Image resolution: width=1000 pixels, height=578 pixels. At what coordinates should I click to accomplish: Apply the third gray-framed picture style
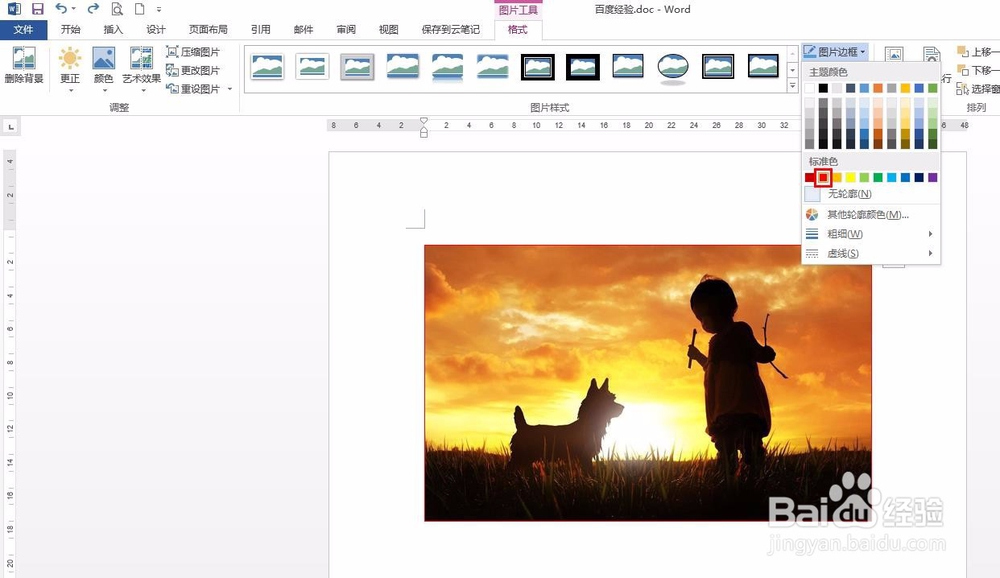point(357,66)
